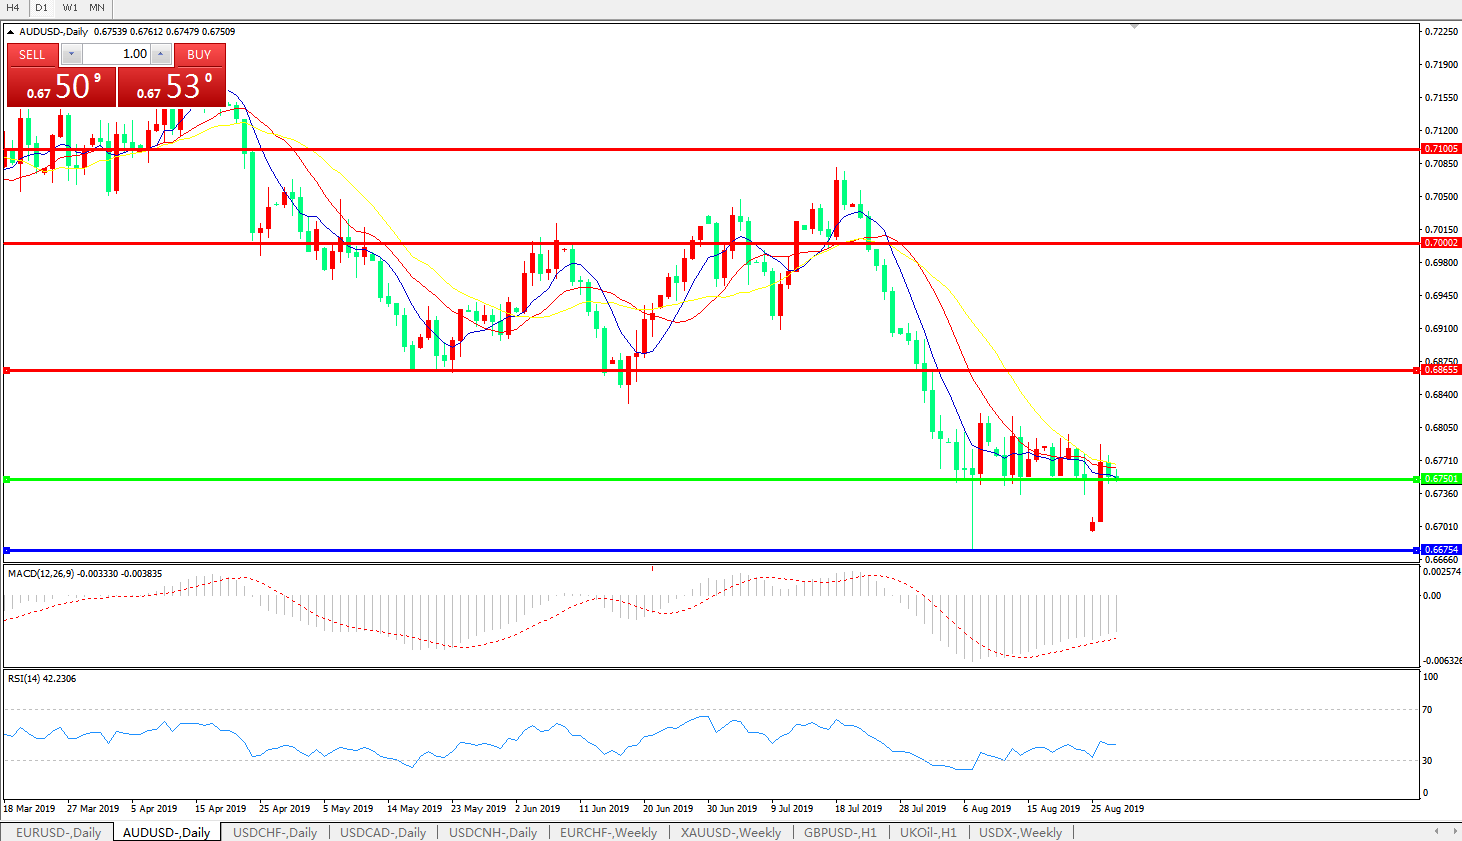Switch to the XAUUSD-,Weekly chart tab
1462x841 pixels.
click(x=730, y=832)
